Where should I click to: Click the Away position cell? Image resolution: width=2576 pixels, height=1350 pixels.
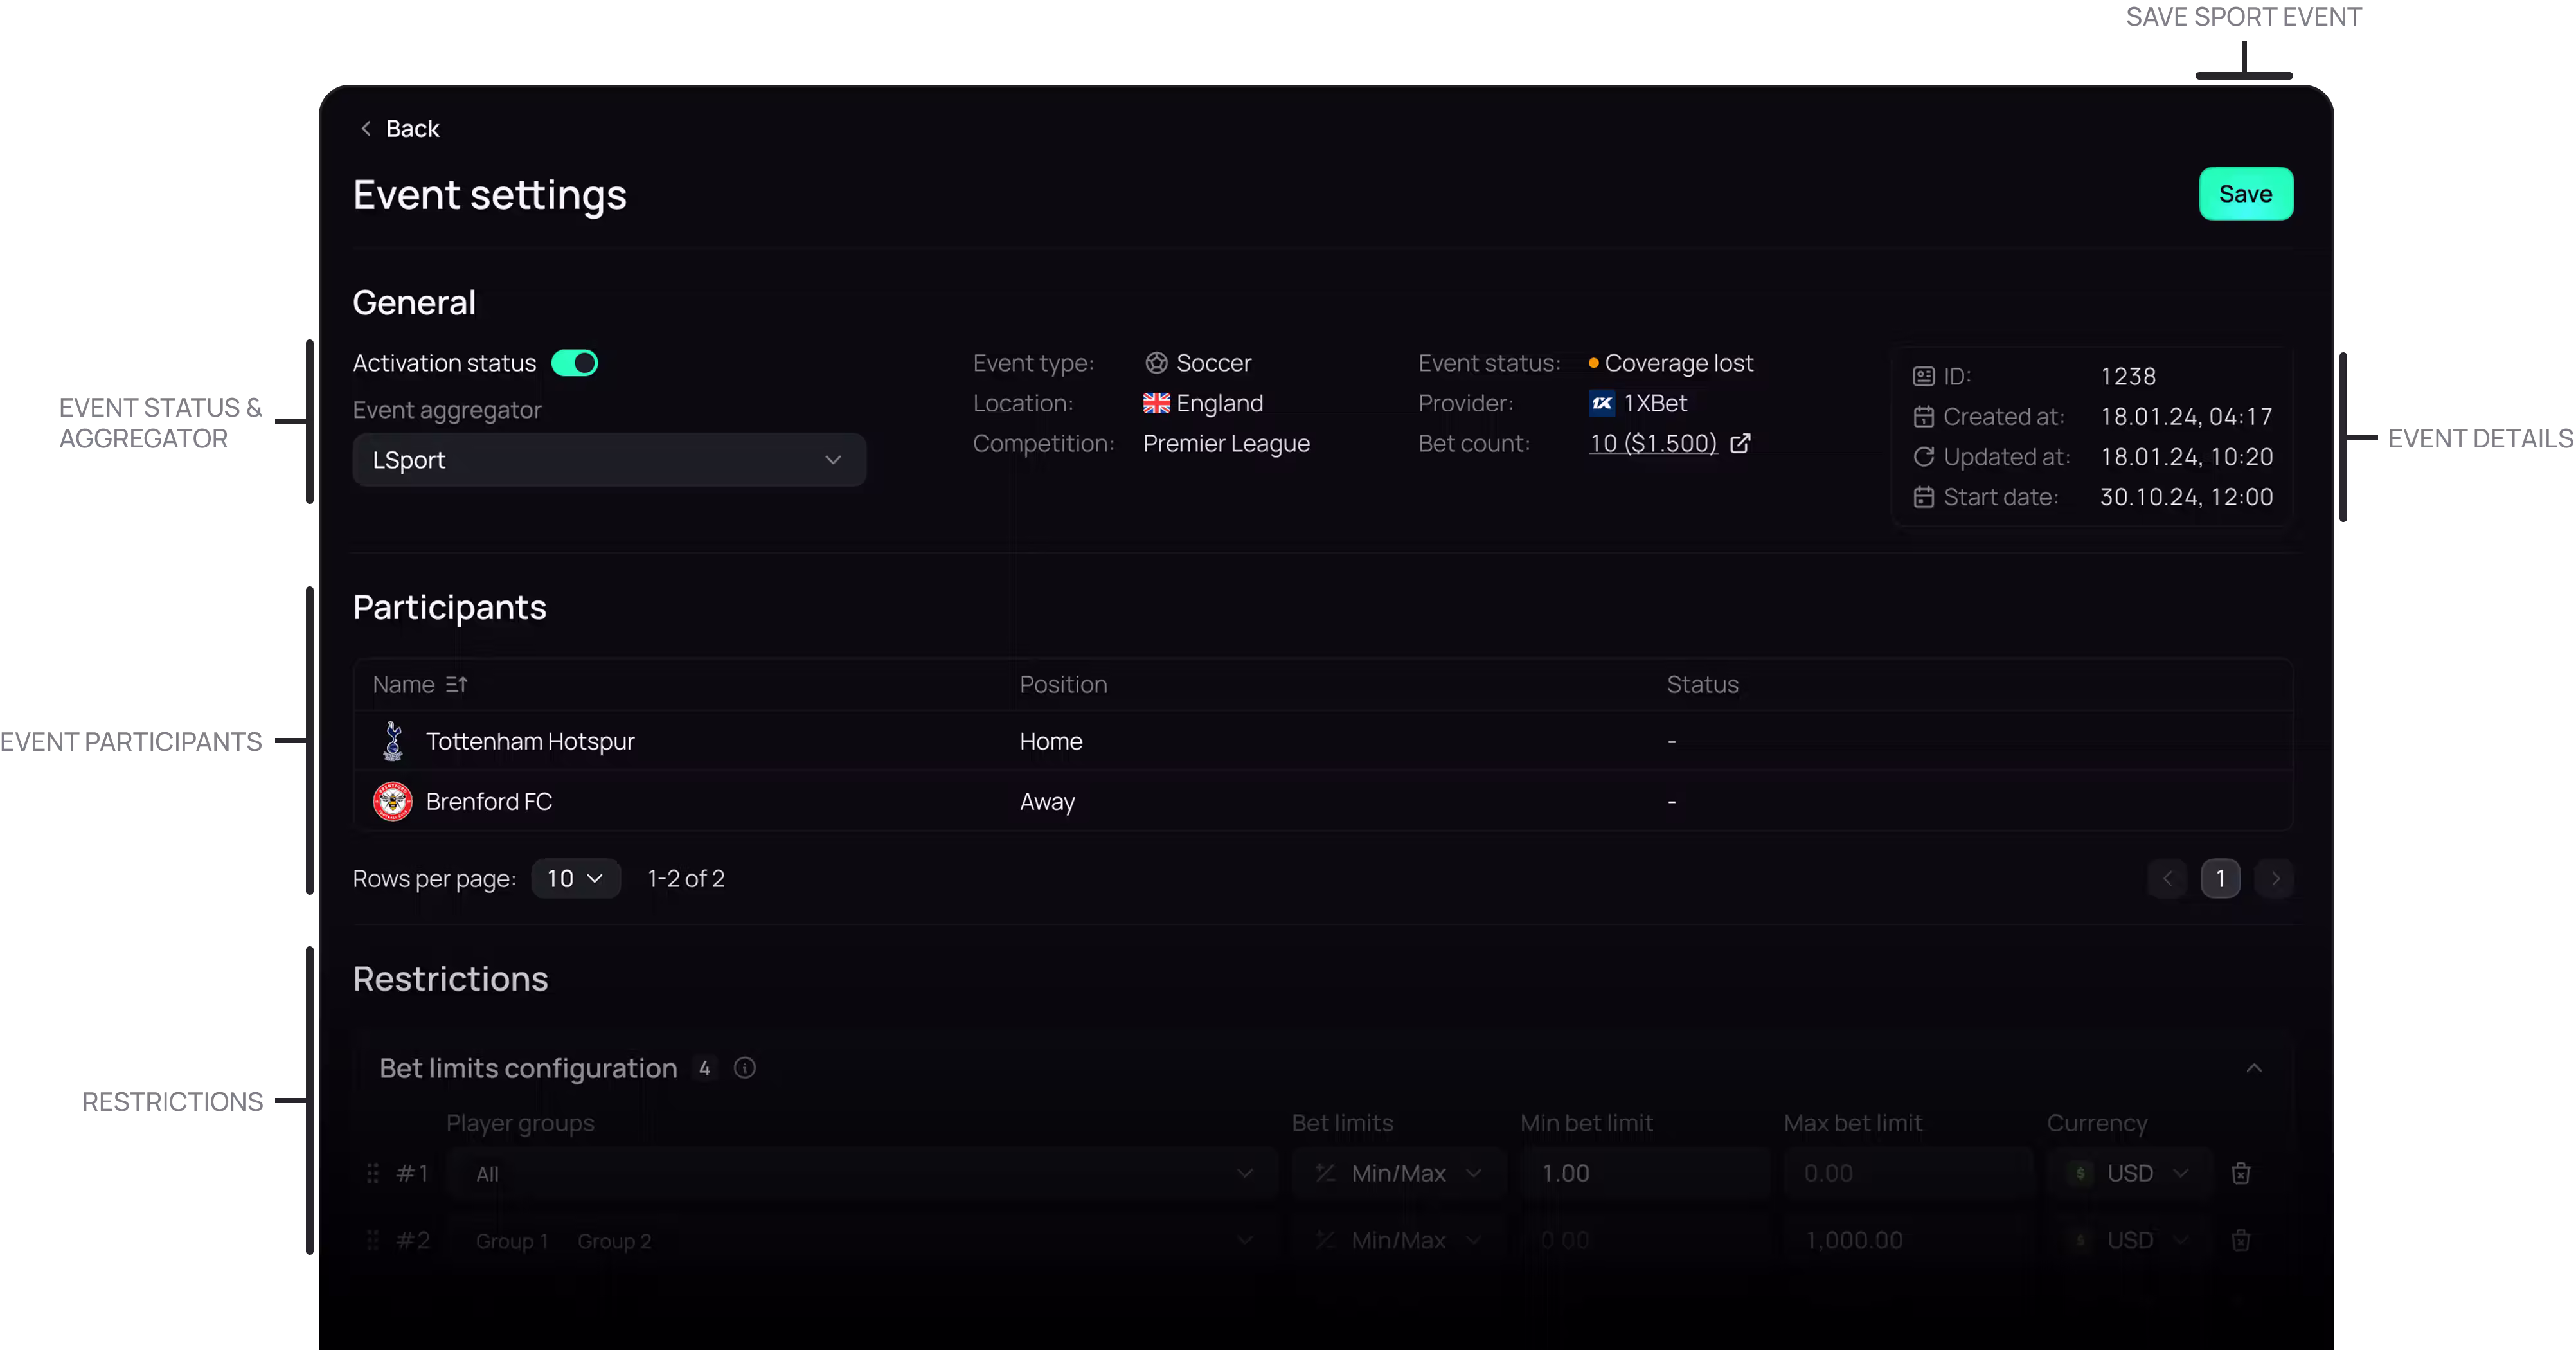[1047, 801]
